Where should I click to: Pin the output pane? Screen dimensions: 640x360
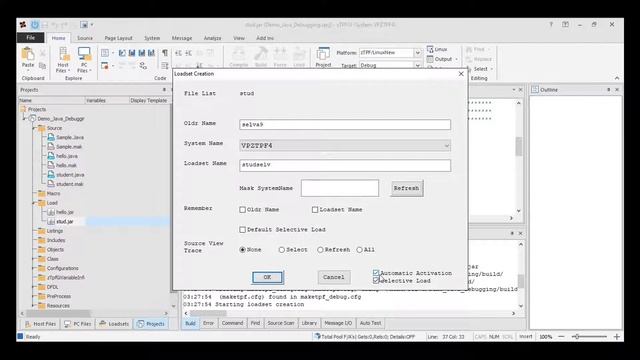(x=512, y=233)
